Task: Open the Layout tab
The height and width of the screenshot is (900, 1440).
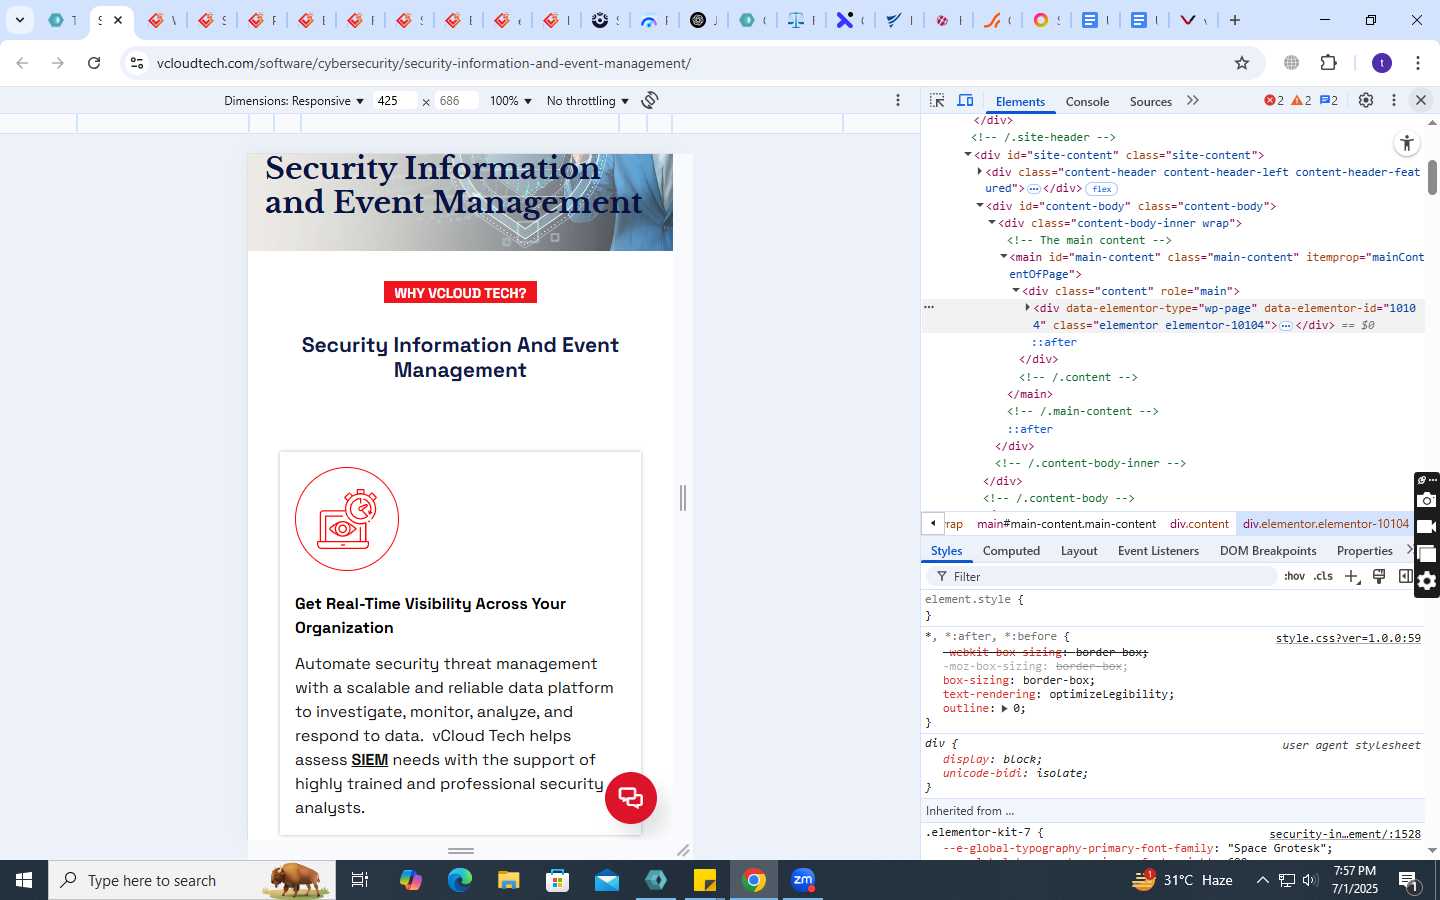Action: tap(1079, 551)
